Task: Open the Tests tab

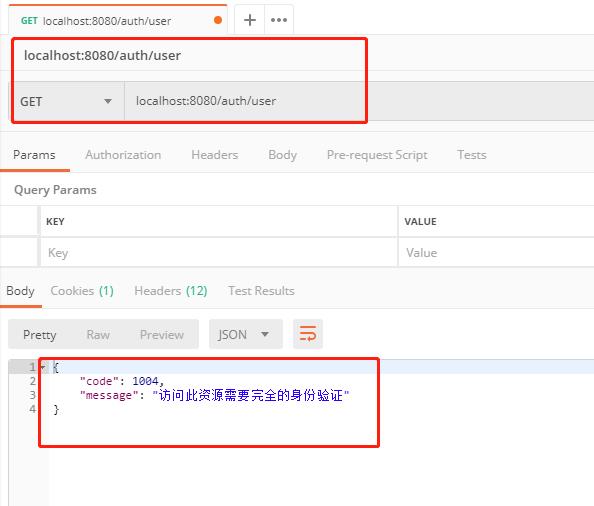Action: coord(472,155)
